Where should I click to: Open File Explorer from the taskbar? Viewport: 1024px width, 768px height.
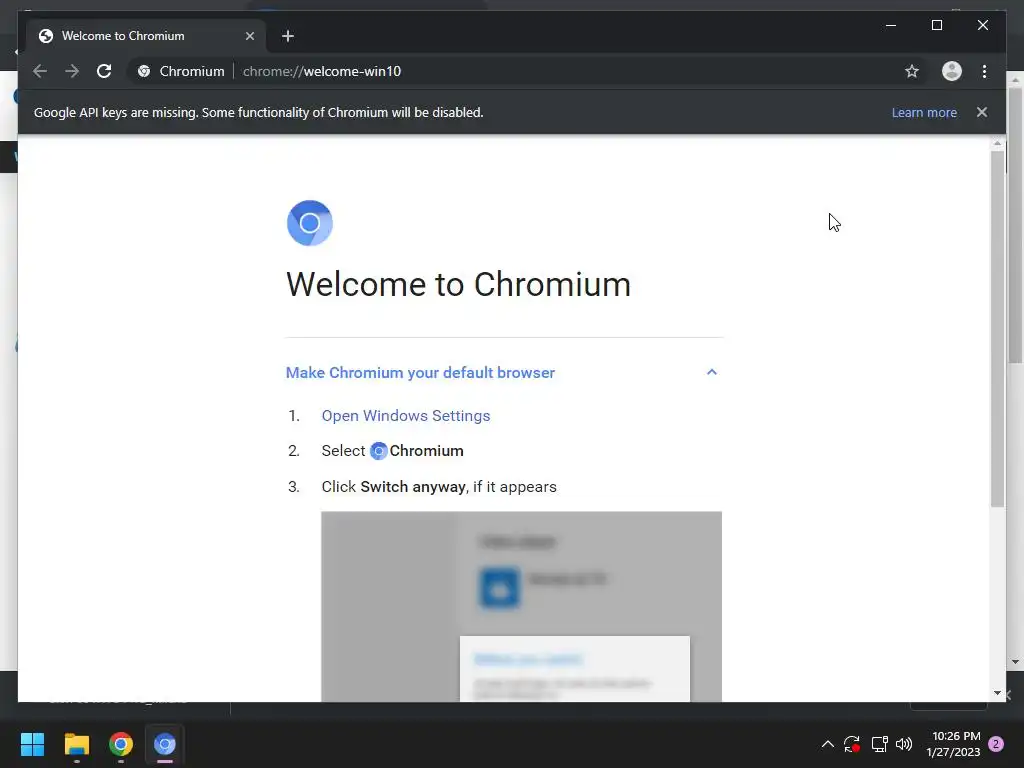pyautogui.click(x=76, y=744)
